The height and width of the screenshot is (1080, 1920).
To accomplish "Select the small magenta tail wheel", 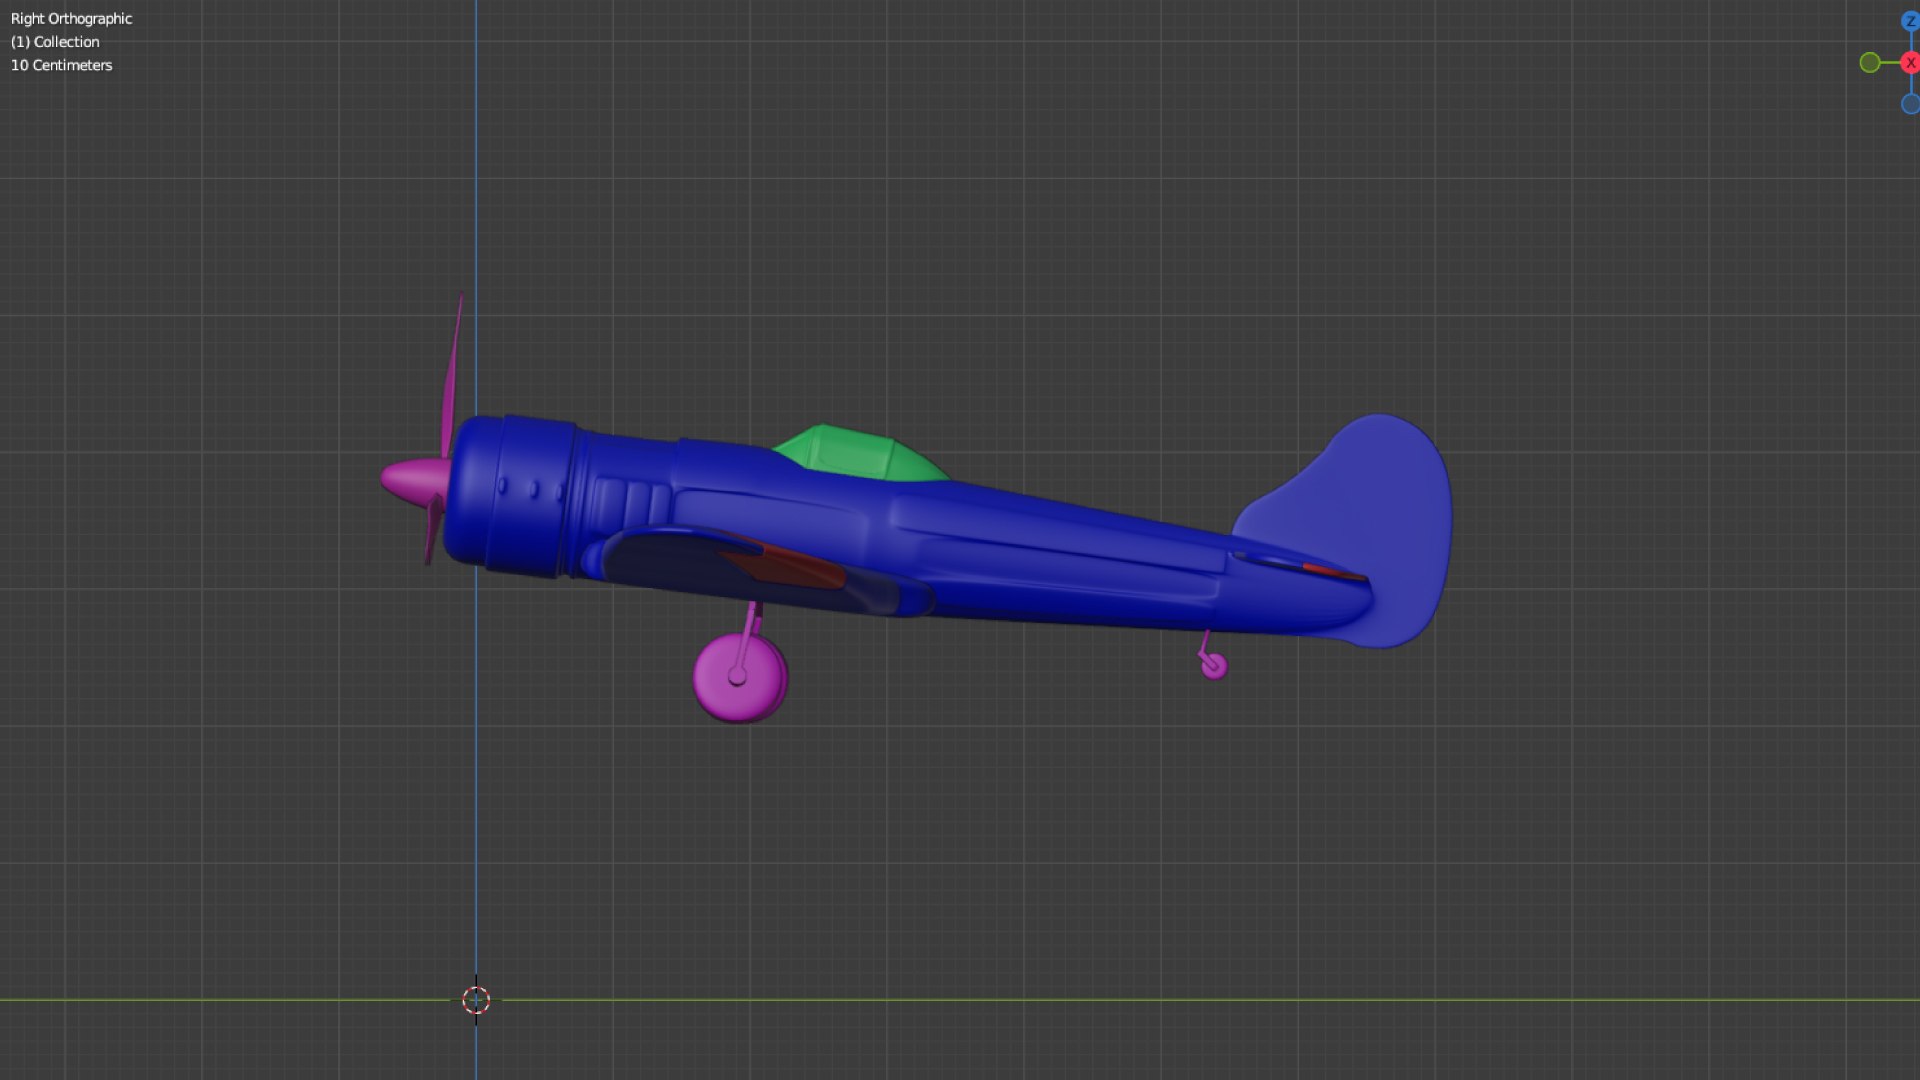I will (1214, 666).
